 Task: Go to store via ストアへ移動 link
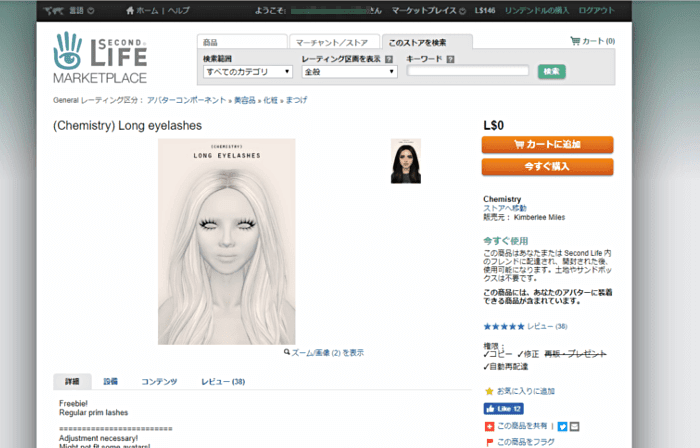(x=505, y=208)
